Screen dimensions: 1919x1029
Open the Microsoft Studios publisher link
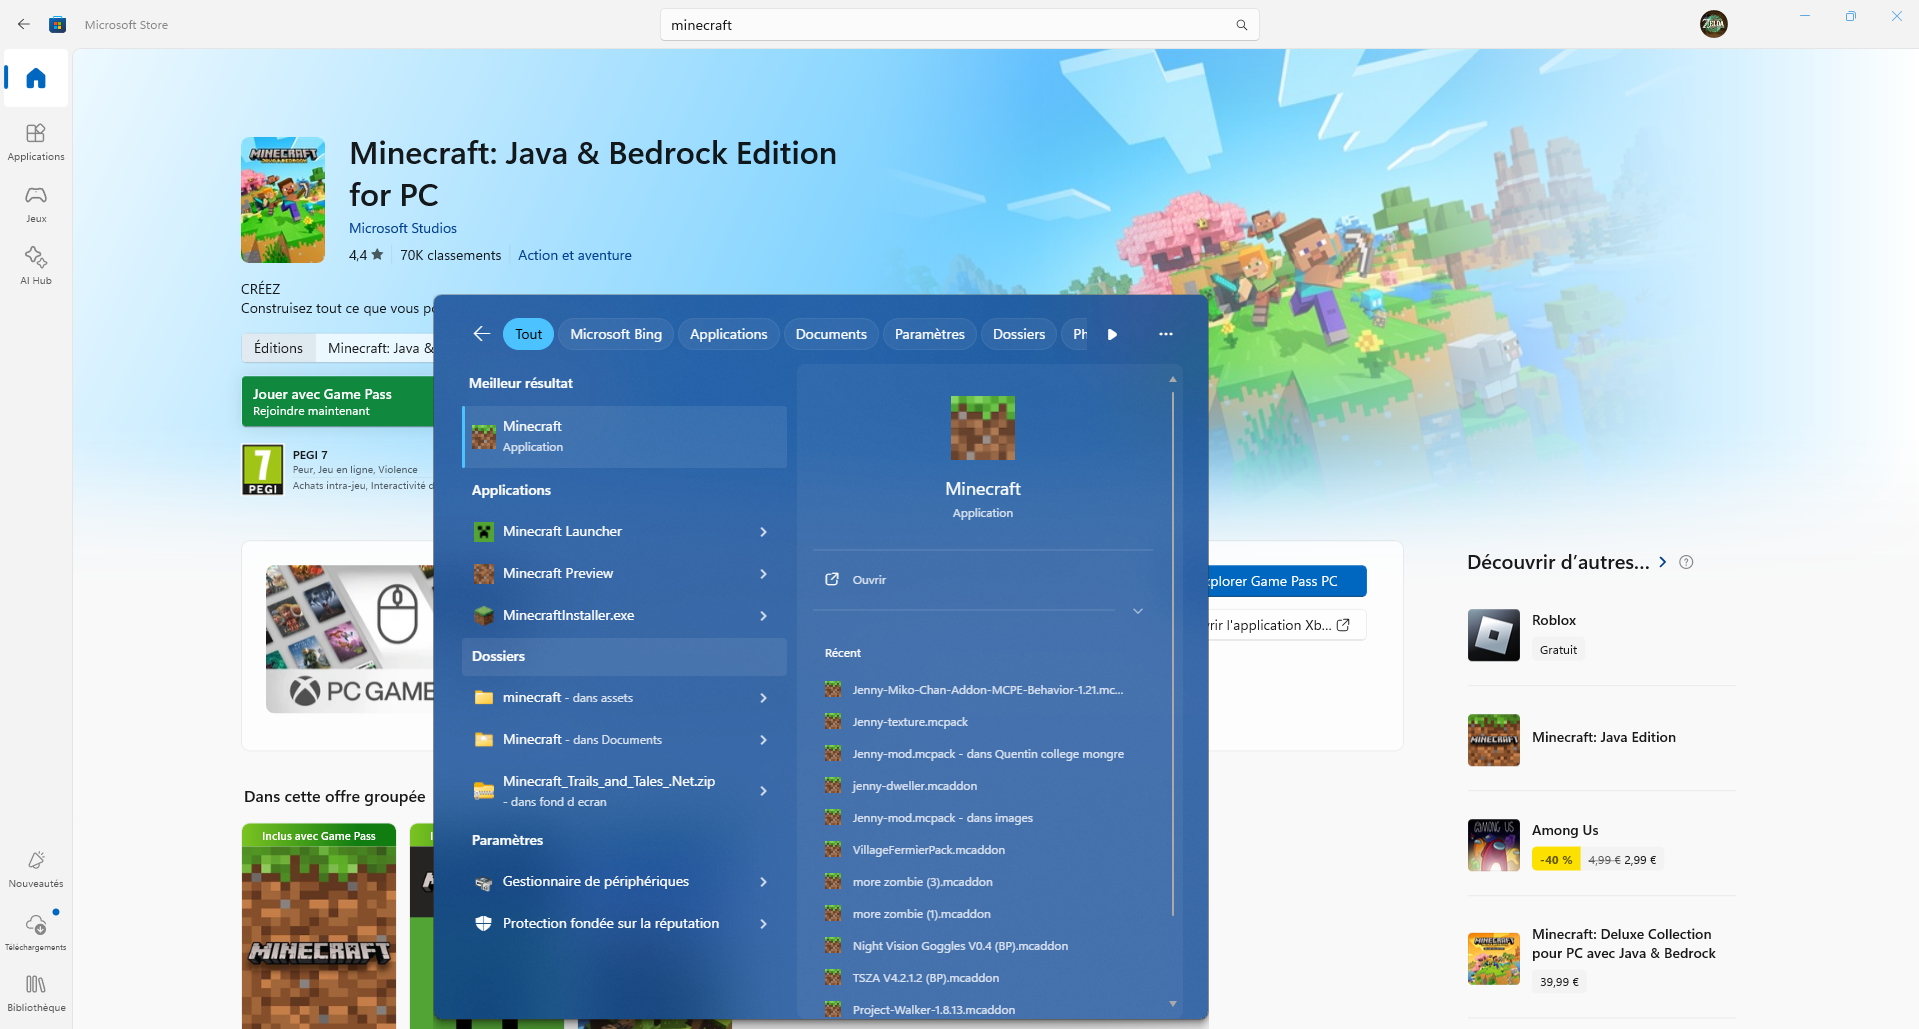pos(402,228)
